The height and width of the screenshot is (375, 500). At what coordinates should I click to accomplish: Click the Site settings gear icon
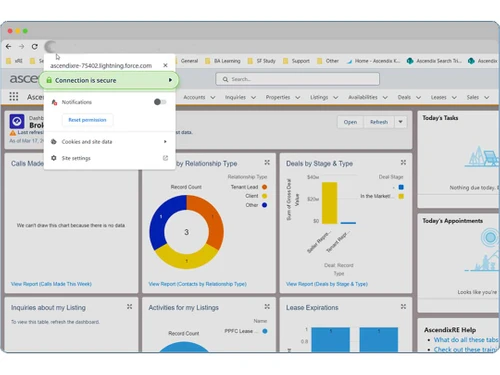coord(54,158)
